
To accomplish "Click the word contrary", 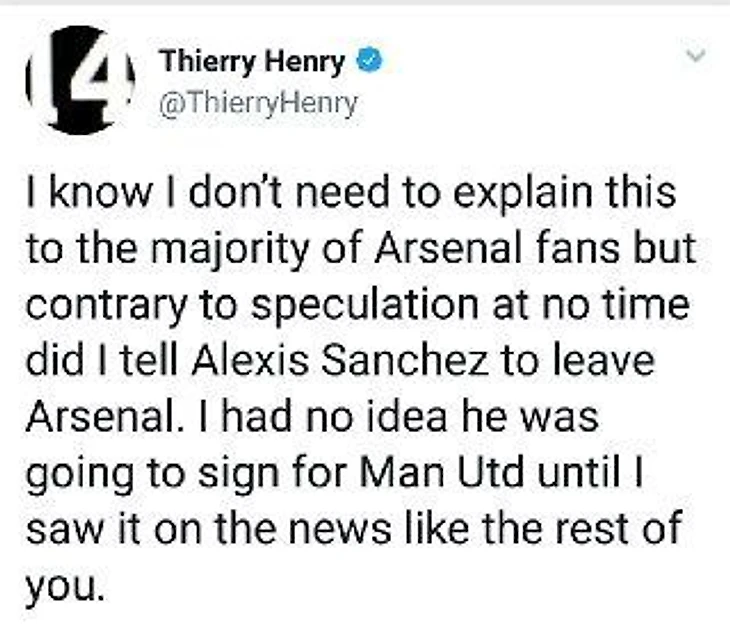I will (x=109, y=304).
